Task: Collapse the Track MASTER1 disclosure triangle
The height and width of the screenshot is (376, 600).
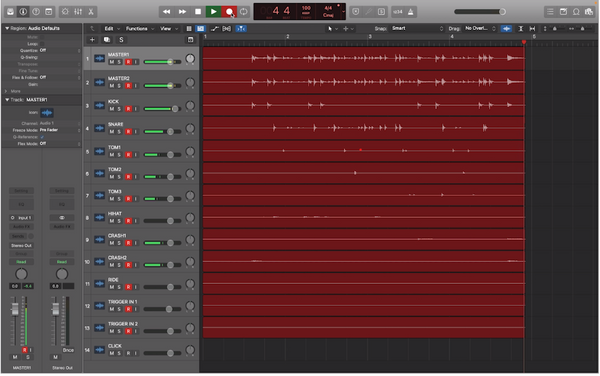Action: (x=7, y=99)
